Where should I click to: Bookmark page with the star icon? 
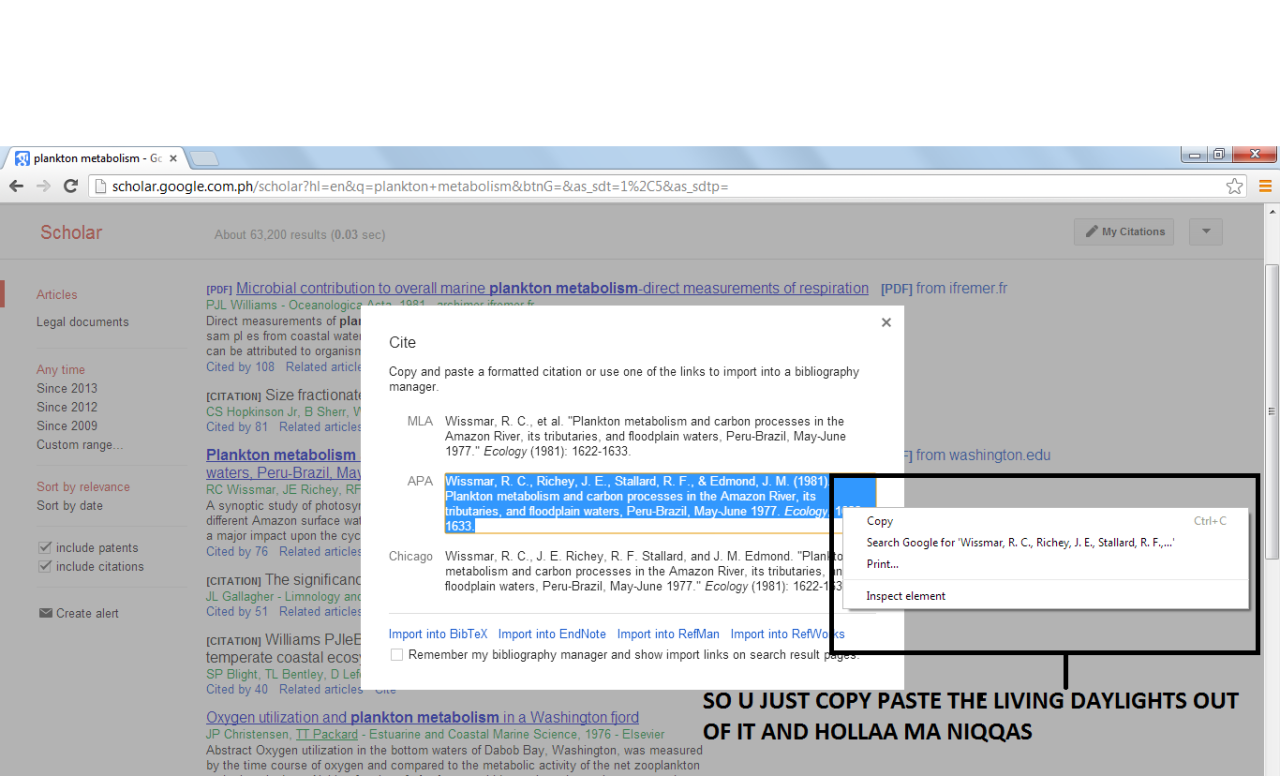(x=1235, y=186)
